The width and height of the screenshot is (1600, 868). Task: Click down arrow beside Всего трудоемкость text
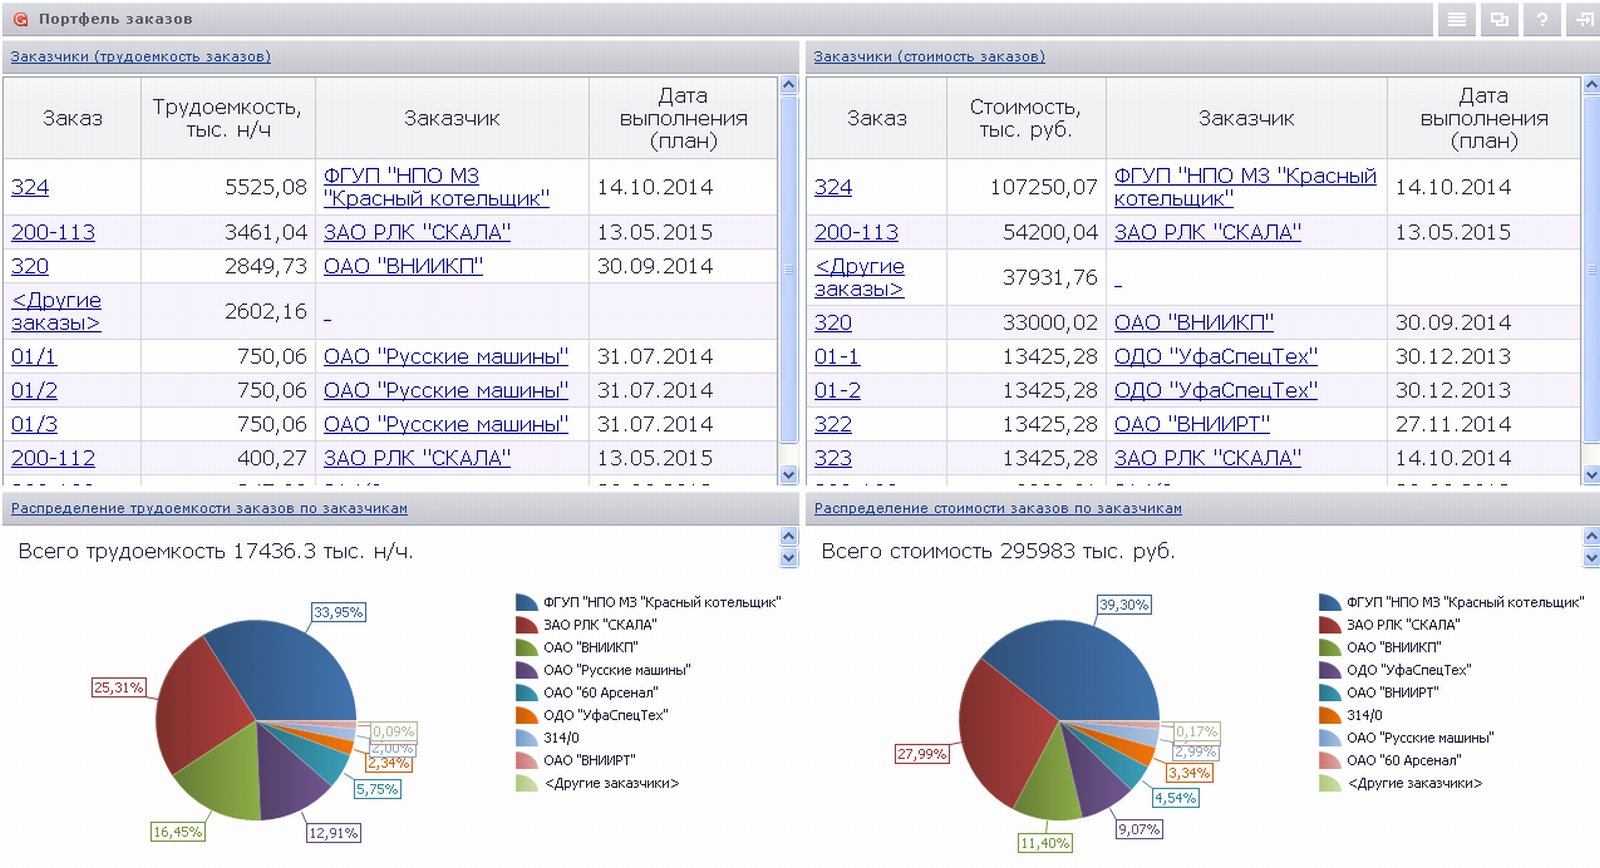click(x=789, y=558)
